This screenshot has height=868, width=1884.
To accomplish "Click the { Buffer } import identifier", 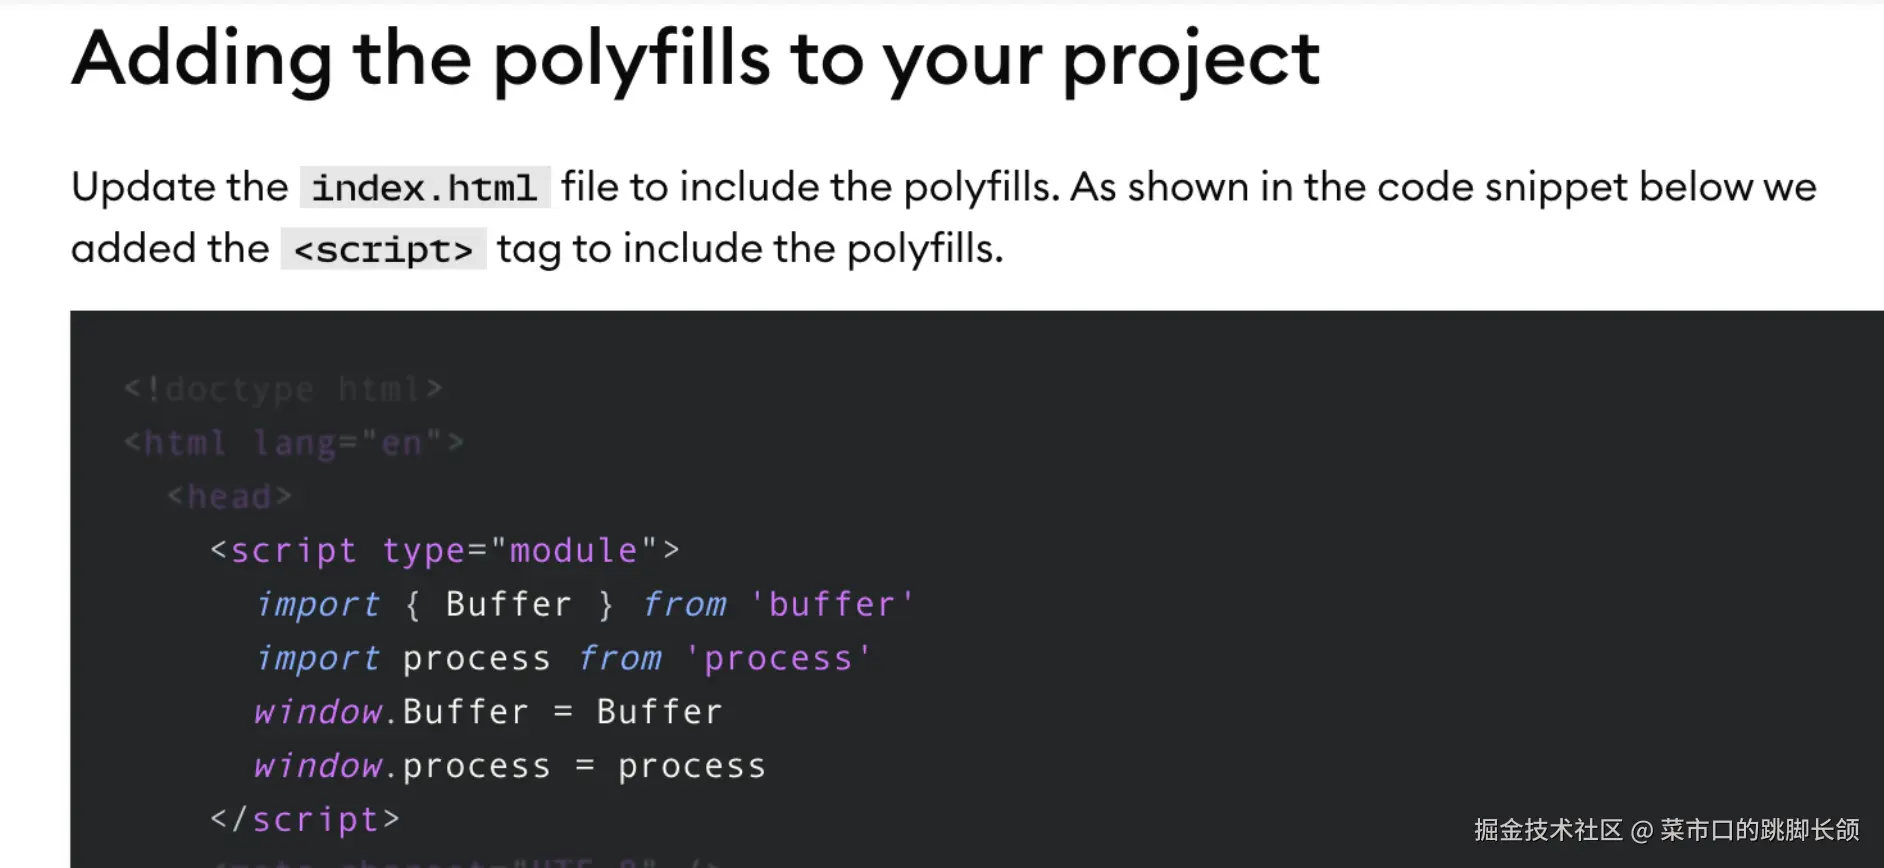I will [509, 604].
